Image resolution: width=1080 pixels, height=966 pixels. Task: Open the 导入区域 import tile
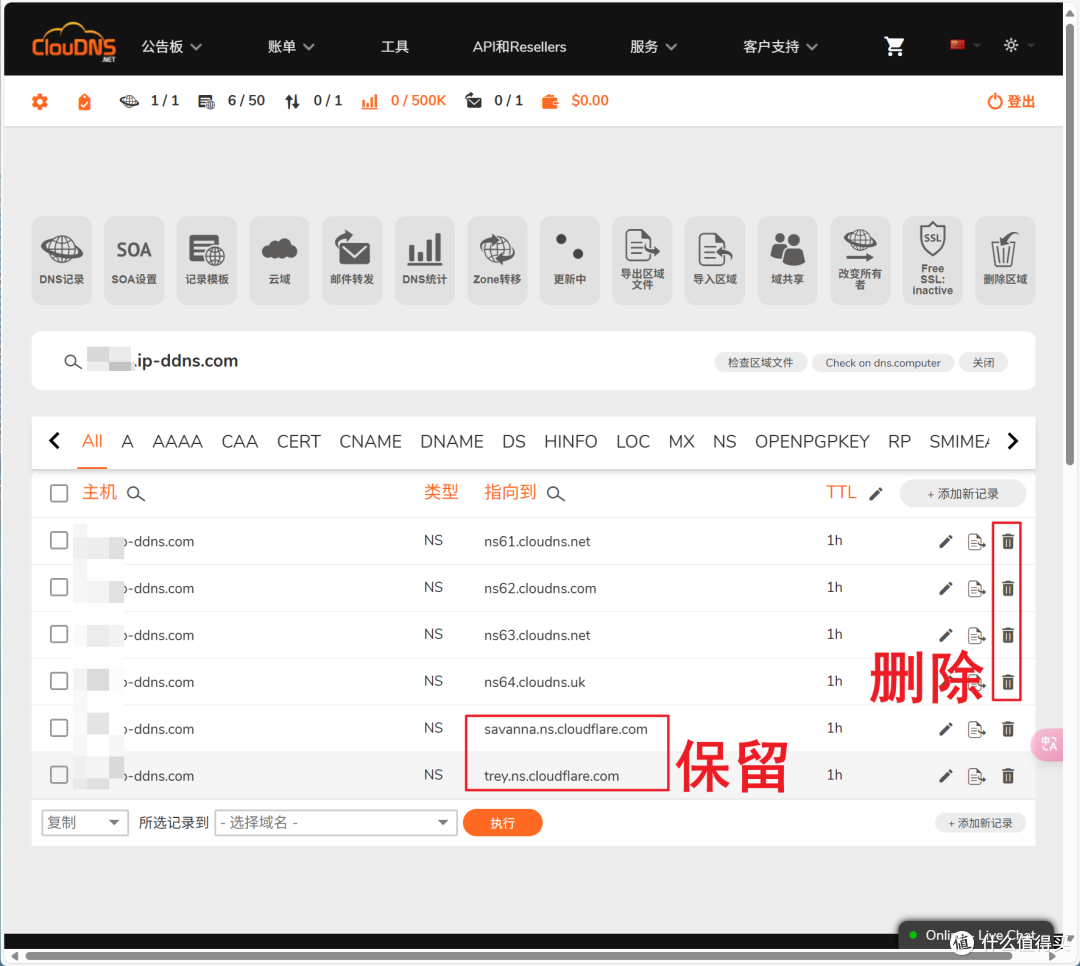click(x=714, y=260)
